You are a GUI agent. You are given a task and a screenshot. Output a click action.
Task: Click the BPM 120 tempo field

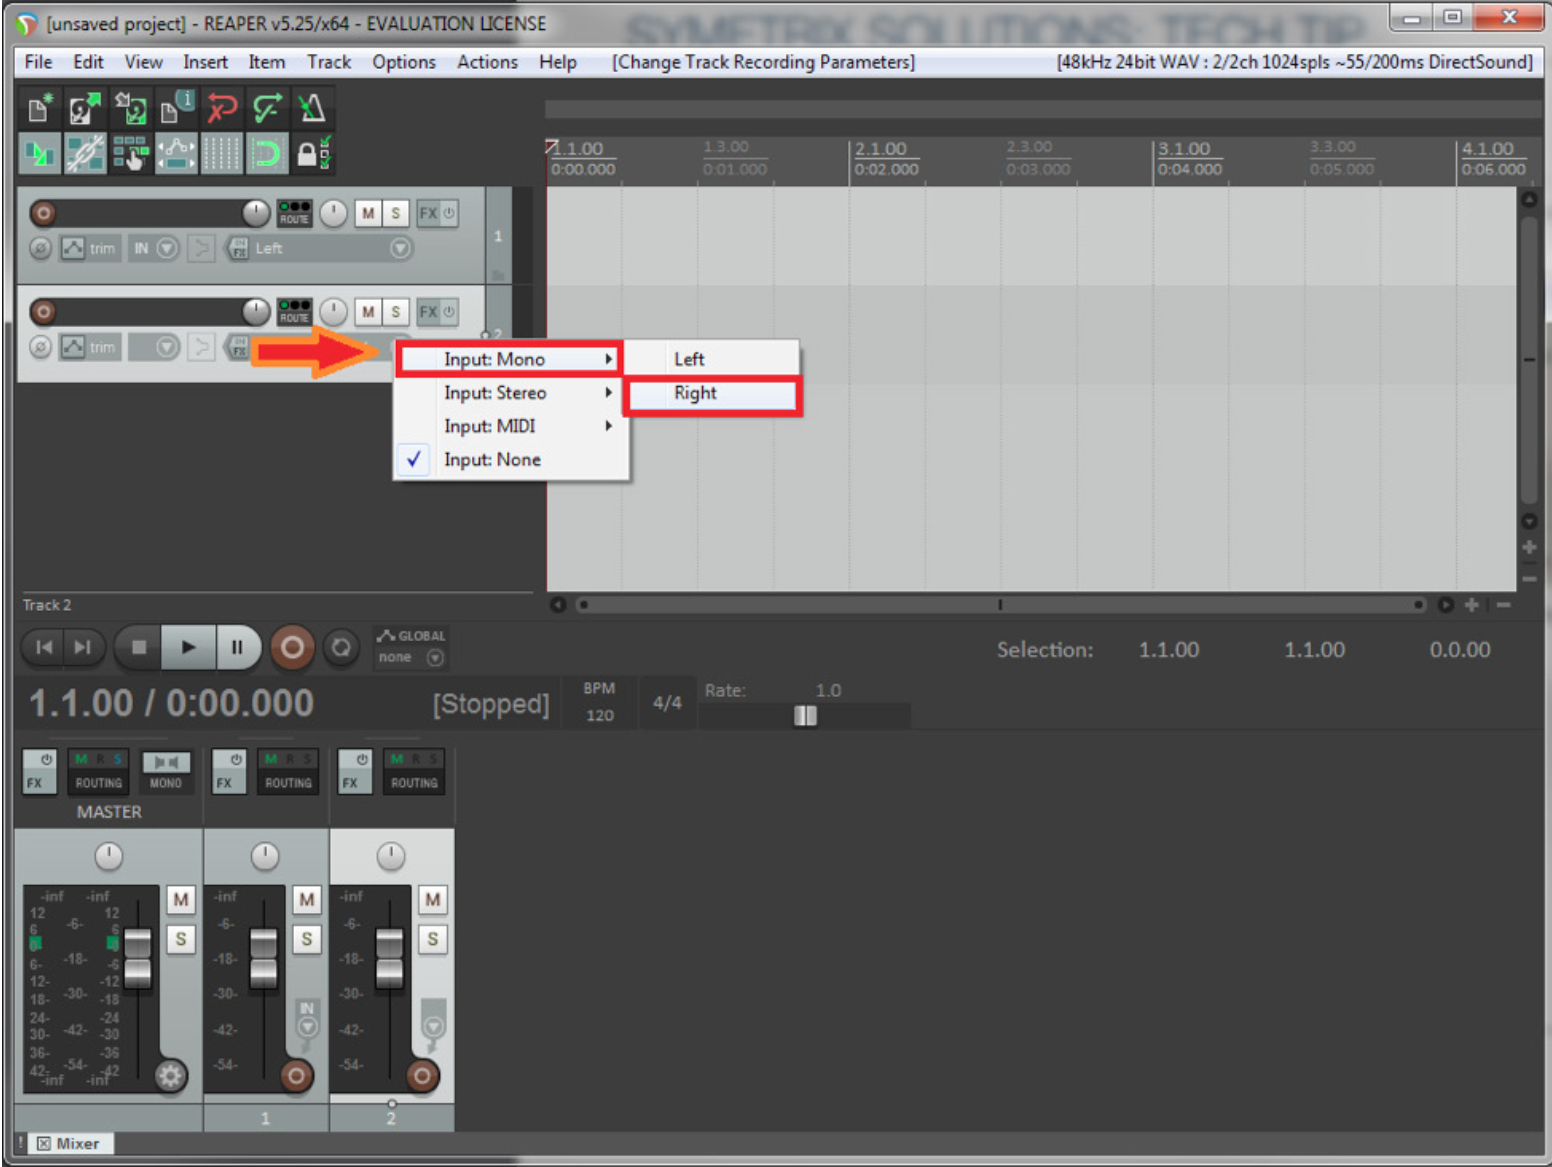click(x=600, y=715)
